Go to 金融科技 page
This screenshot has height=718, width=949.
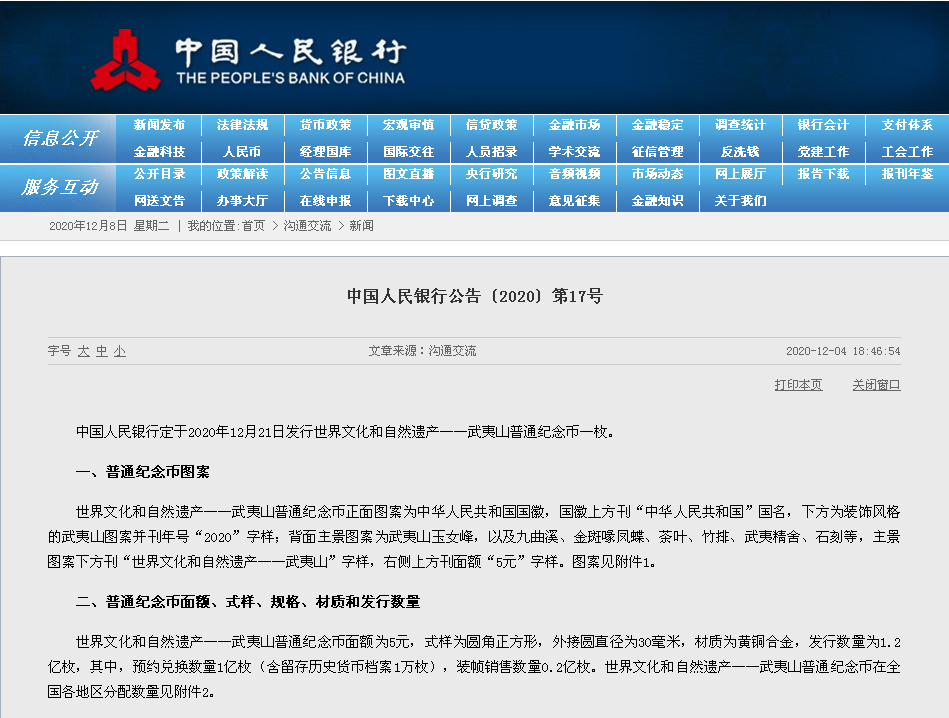point(159,151)
